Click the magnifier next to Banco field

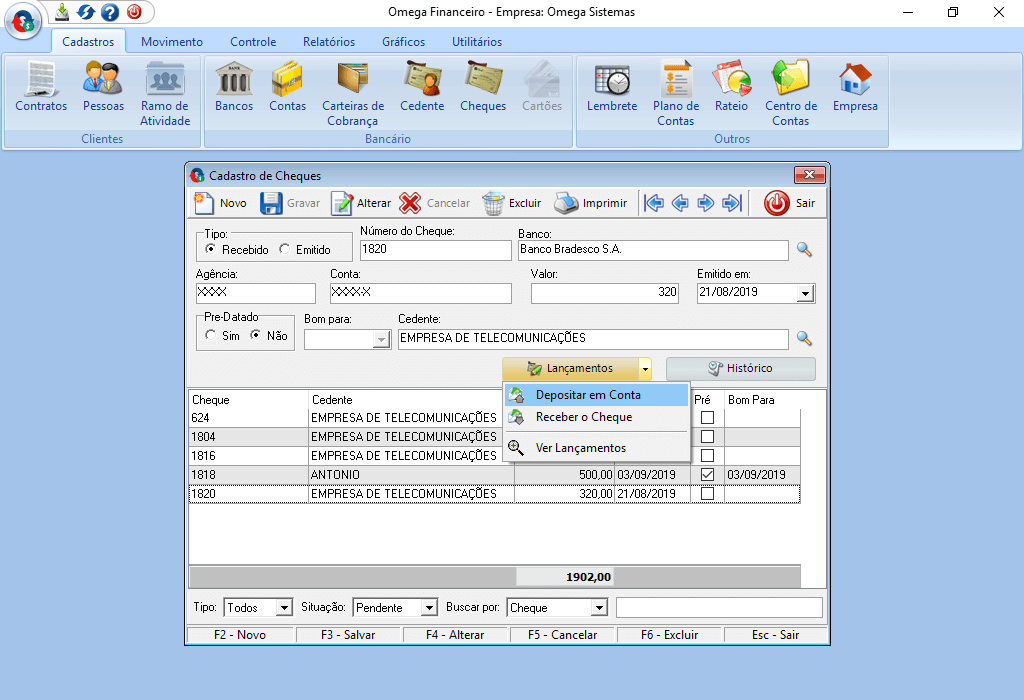click(x=804, y=250)
